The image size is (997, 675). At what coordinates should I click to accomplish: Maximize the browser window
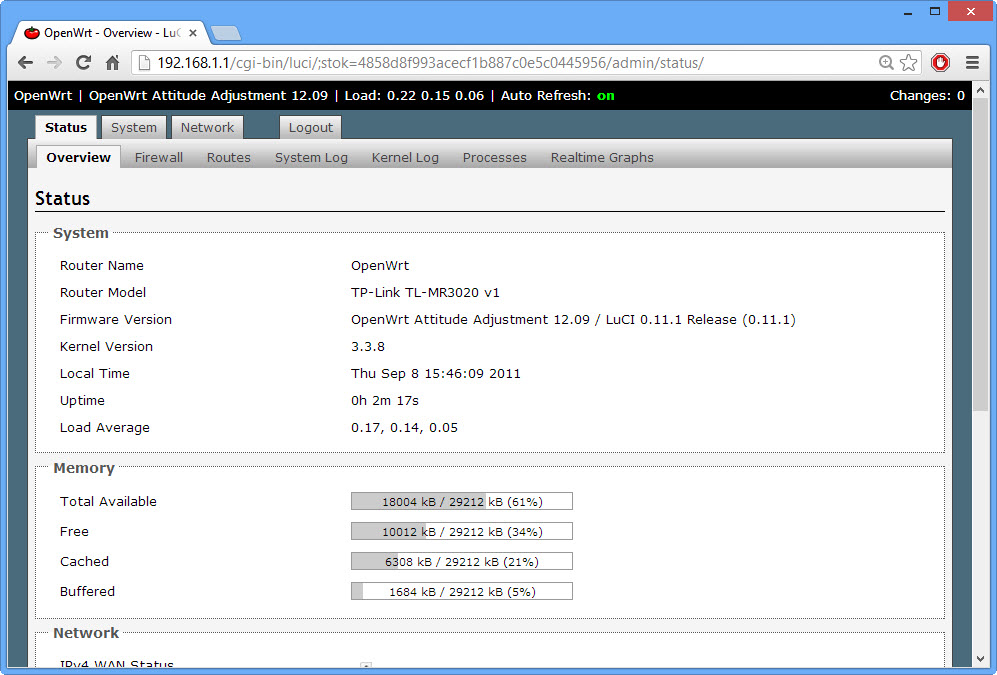tap(935, 11)
